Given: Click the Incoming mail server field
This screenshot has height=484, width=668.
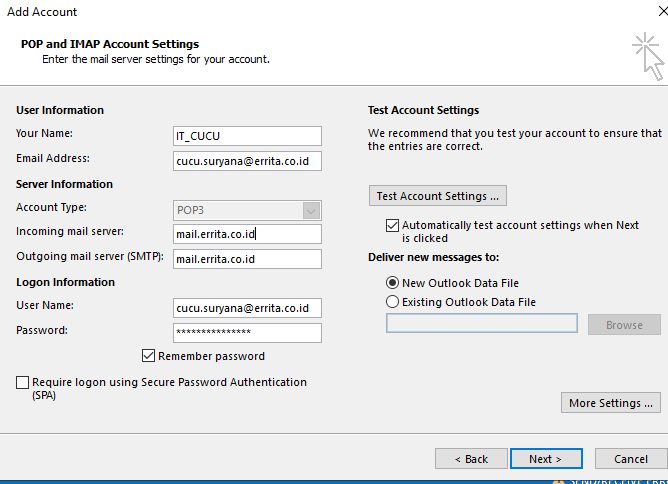Looking at the screenshot, I should point(246,234).
